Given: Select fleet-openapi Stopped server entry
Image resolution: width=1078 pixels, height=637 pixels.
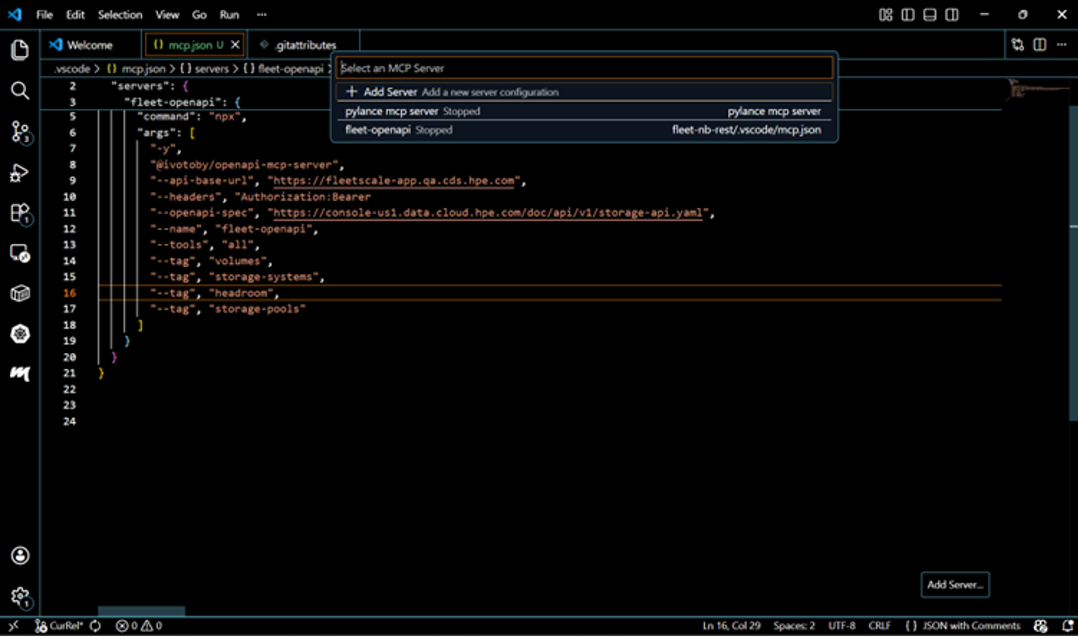Looking at the screenshot, I should pyautogui.click(x=584, y=130).
